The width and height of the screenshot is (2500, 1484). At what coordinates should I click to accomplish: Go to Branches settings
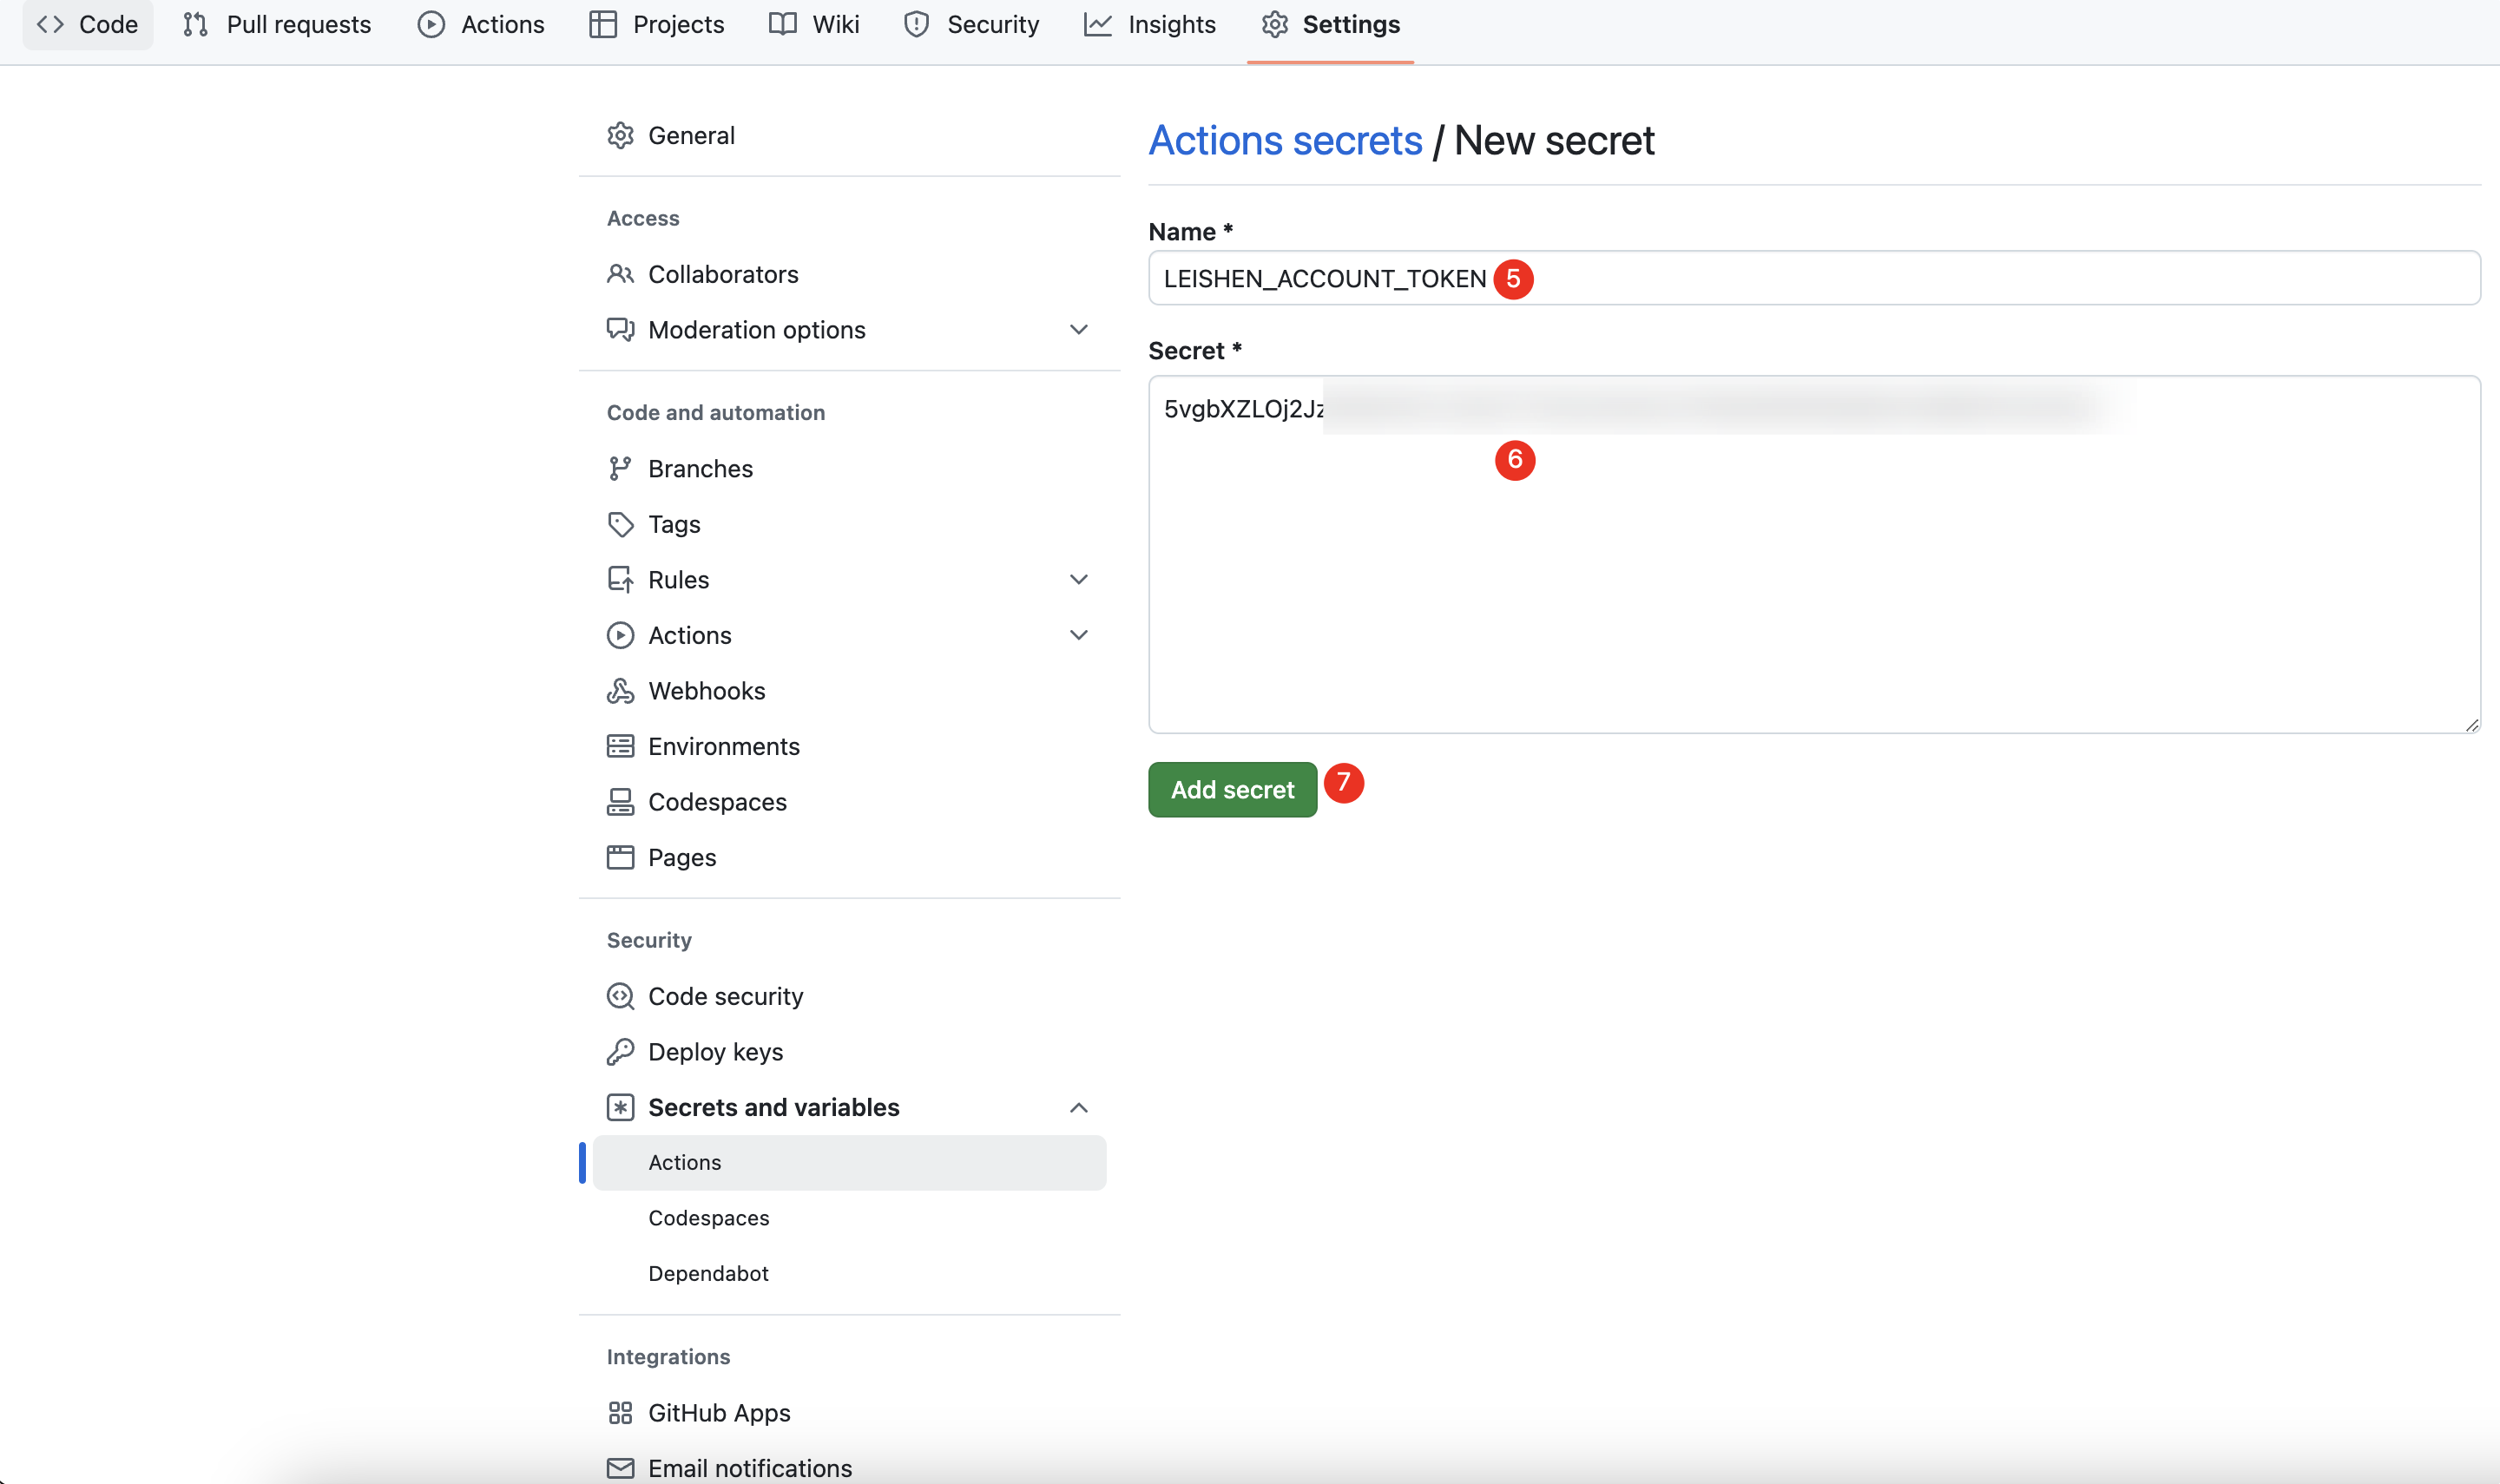(x=849, y=468)
